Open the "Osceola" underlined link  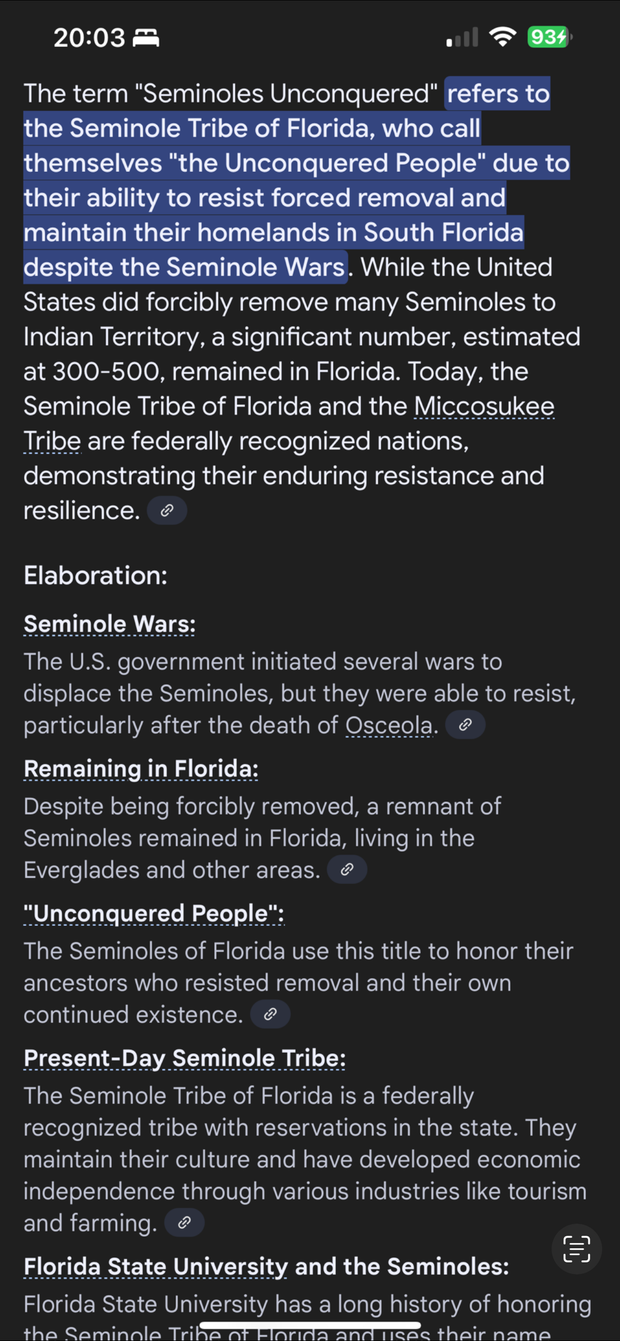[390, 726]
